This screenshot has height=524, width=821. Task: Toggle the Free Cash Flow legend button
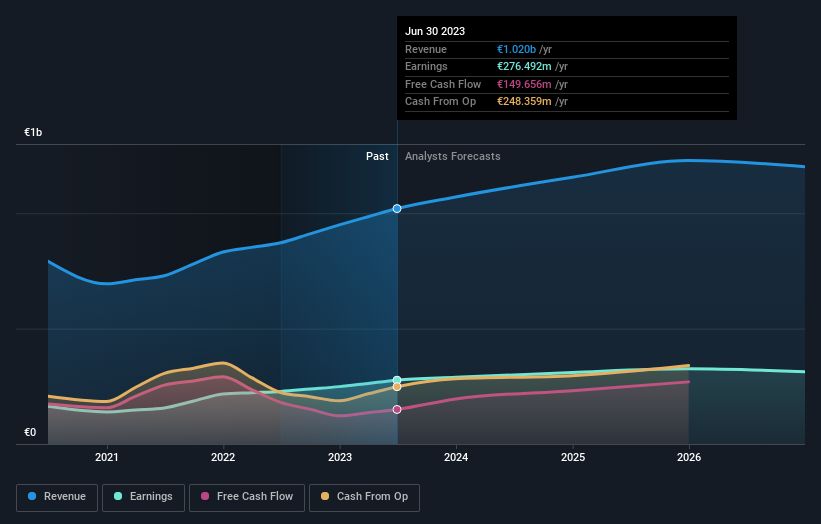(247, 497)
